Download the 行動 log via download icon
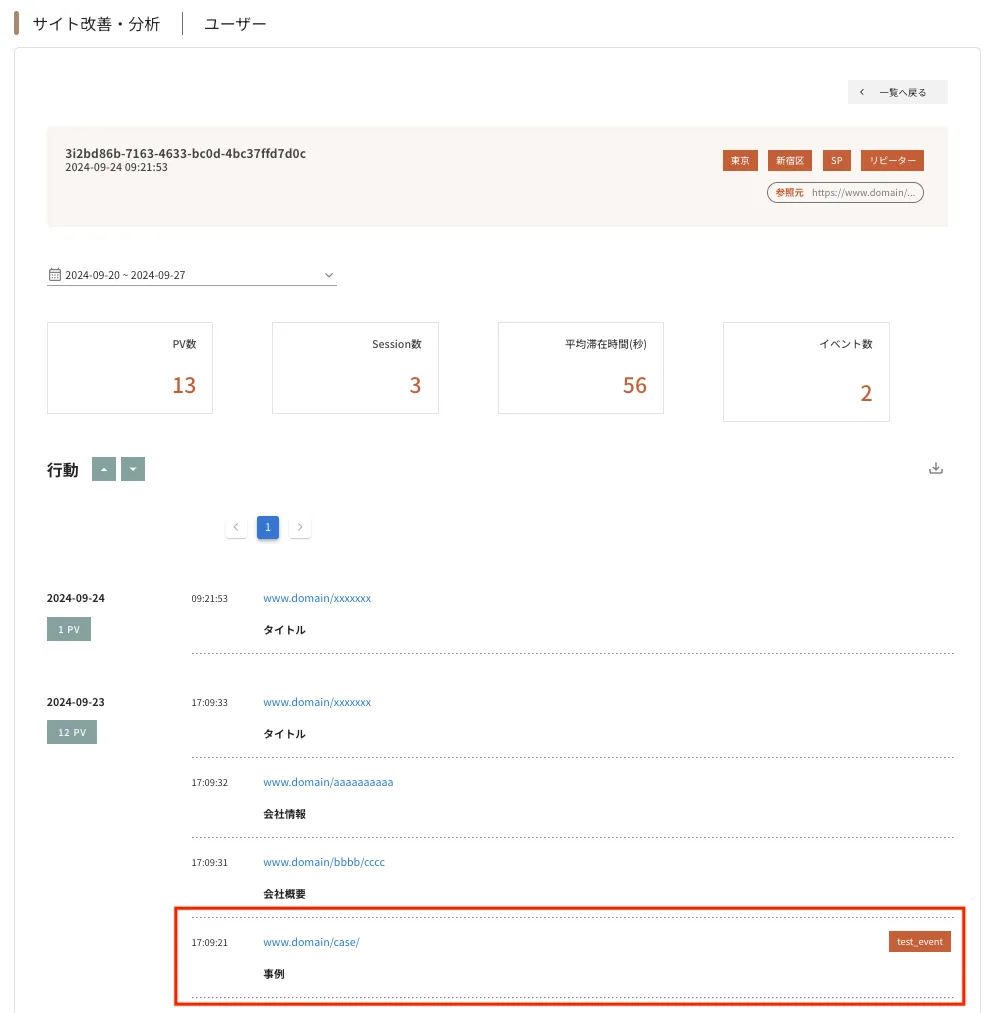 click(x=936, y=468)
